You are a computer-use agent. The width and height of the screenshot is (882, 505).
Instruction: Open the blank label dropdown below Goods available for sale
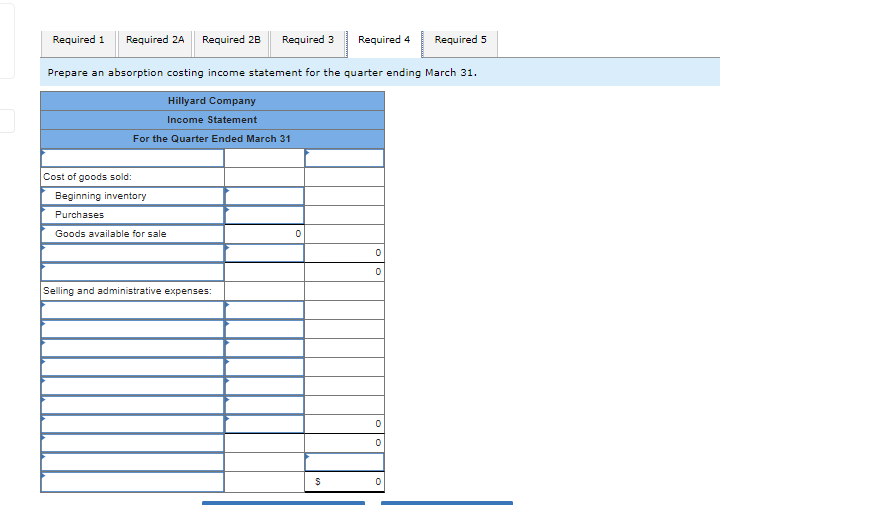pos(133,253)
